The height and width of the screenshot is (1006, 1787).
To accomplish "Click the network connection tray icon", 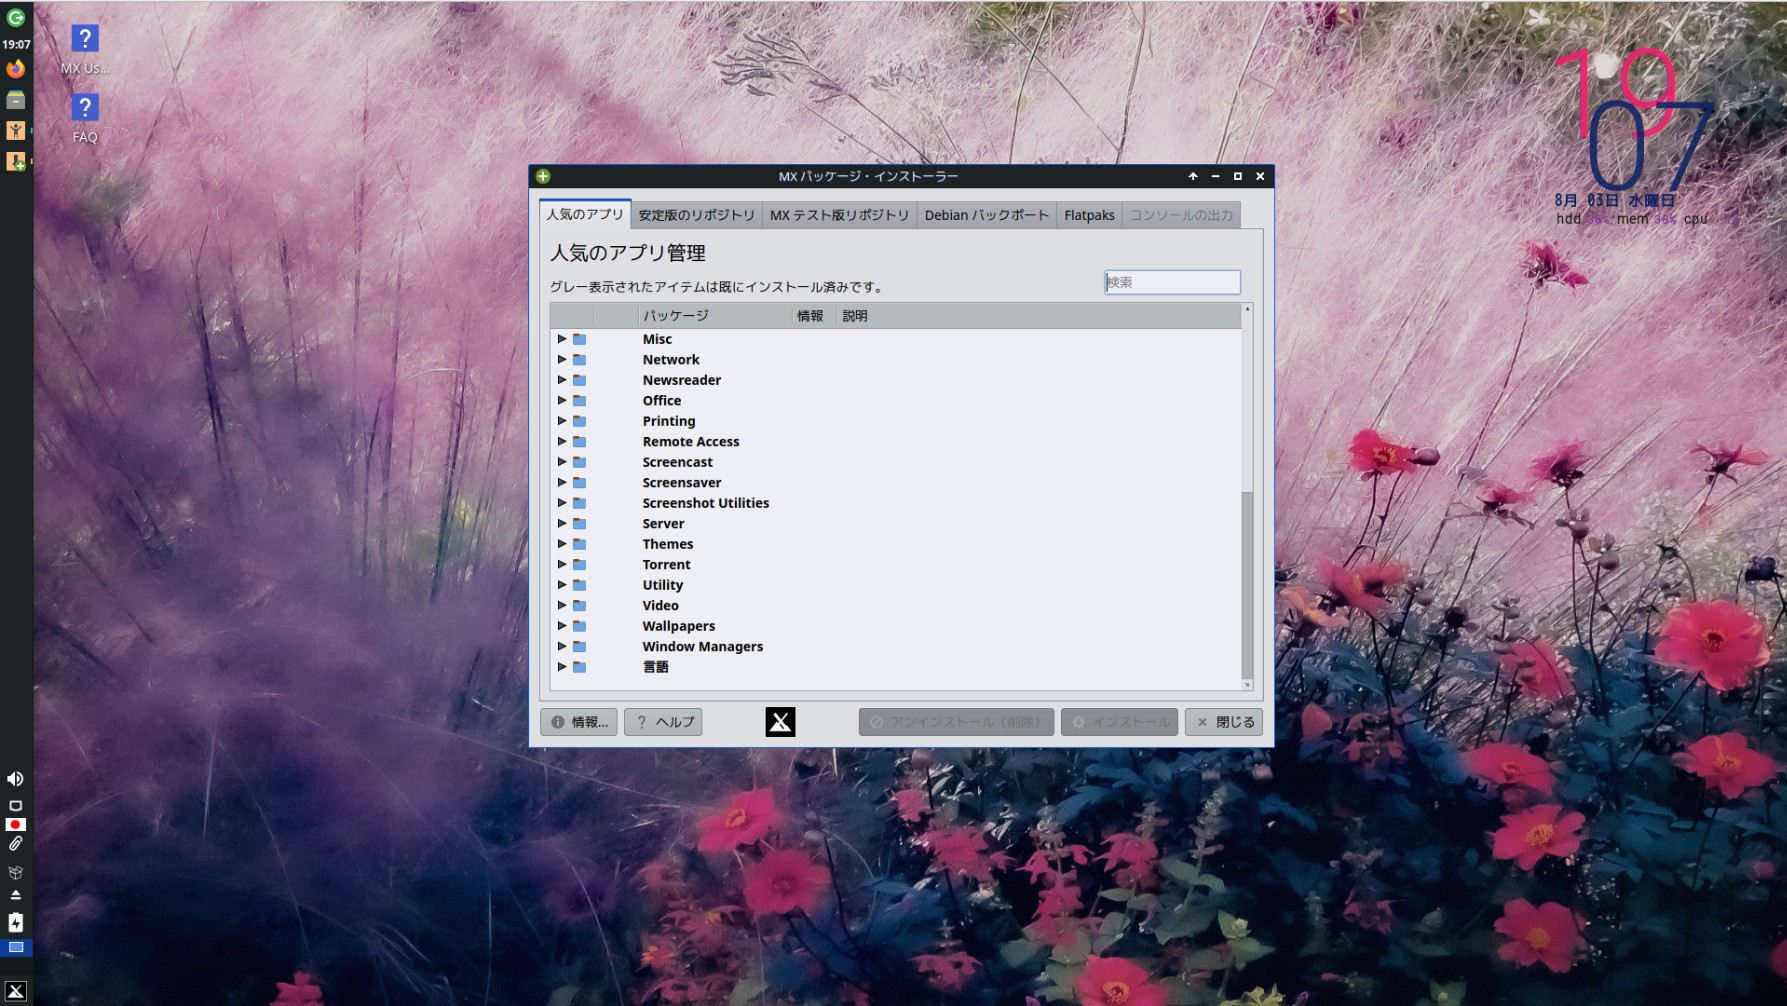I will click(x=16, y=805).
